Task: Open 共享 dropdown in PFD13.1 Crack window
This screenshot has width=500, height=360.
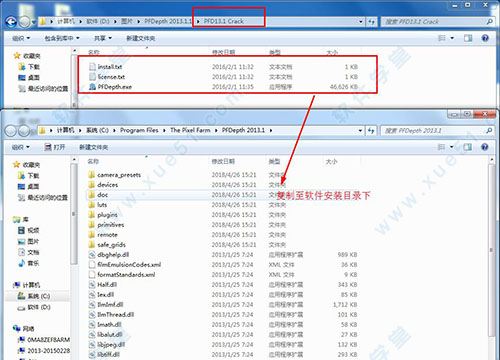Action: 103,38
